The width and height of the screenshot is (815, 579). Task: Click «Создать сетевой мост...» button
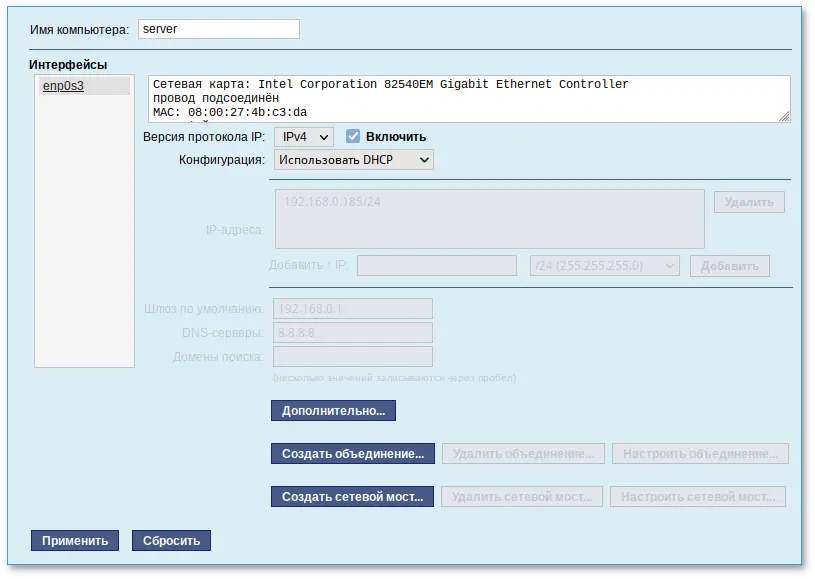pyautogui.click(x=352, y=496)
